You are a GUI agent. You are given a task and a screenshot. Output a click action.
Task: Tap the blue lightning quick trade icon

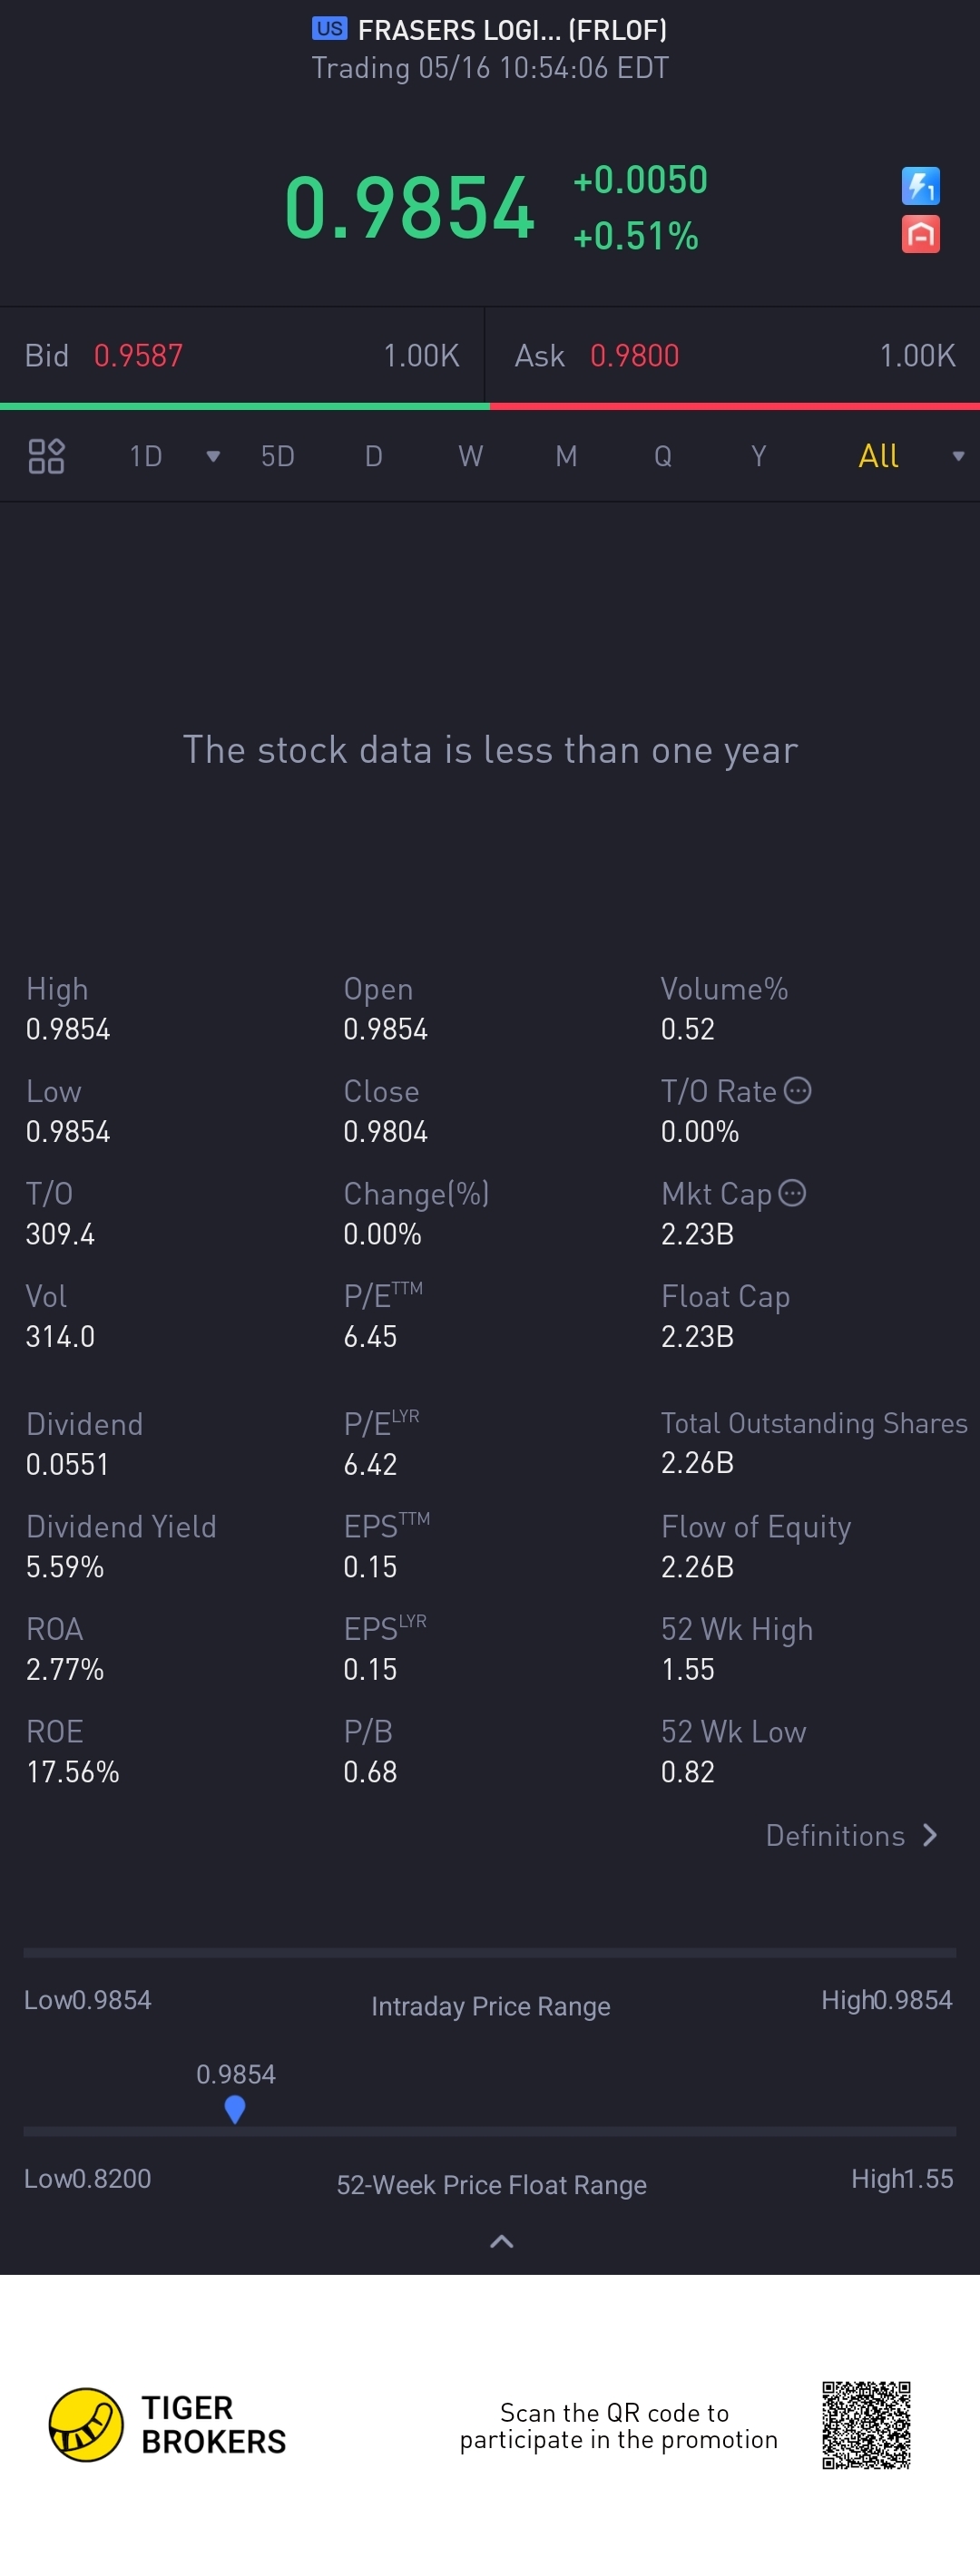pyautogui.click(x=920, y=186)
